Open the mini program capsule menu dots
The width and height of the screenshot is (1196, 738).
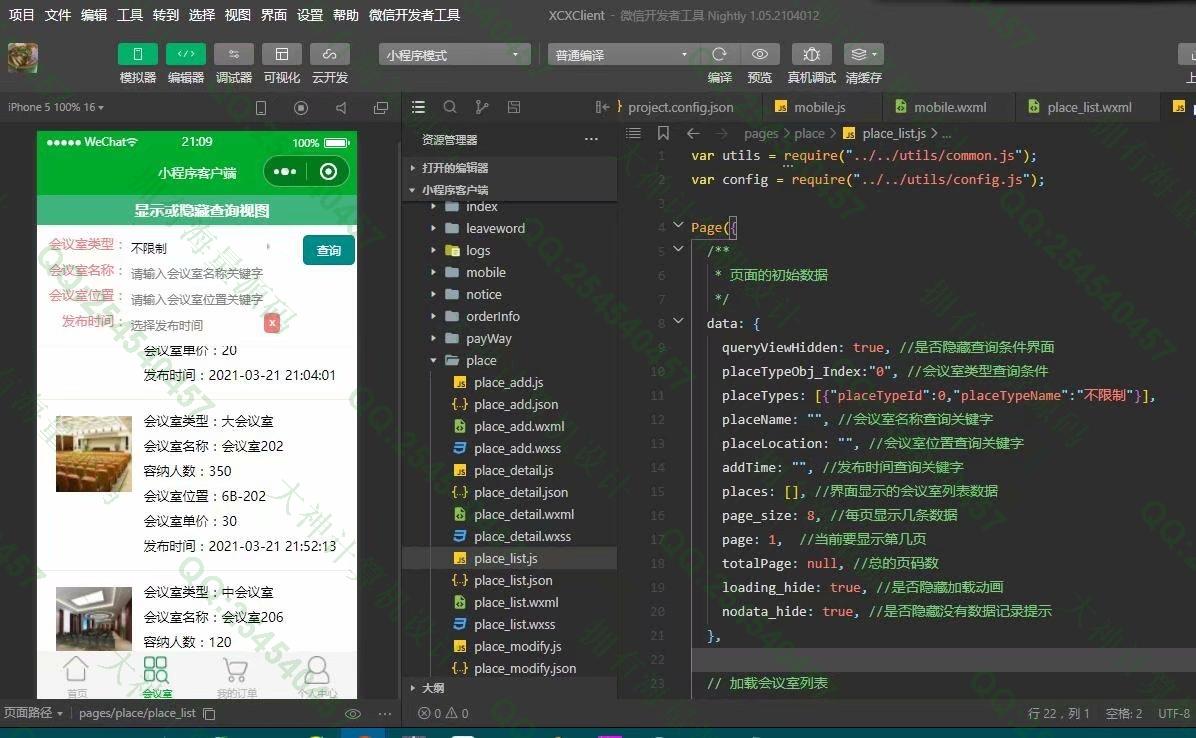click(285, 172)
